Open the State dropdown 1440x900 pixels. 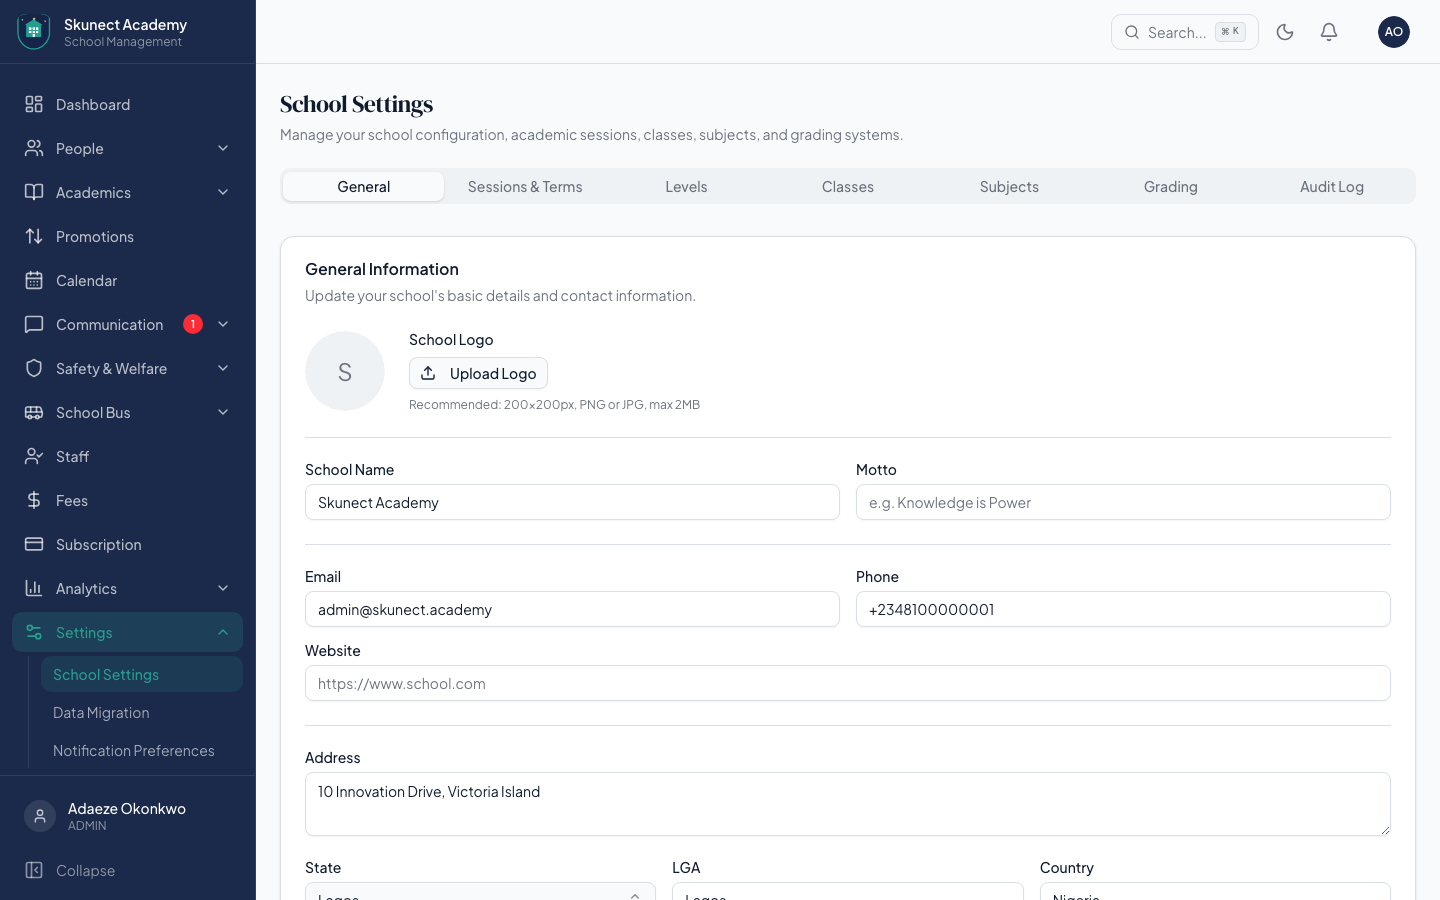[480, 892]
